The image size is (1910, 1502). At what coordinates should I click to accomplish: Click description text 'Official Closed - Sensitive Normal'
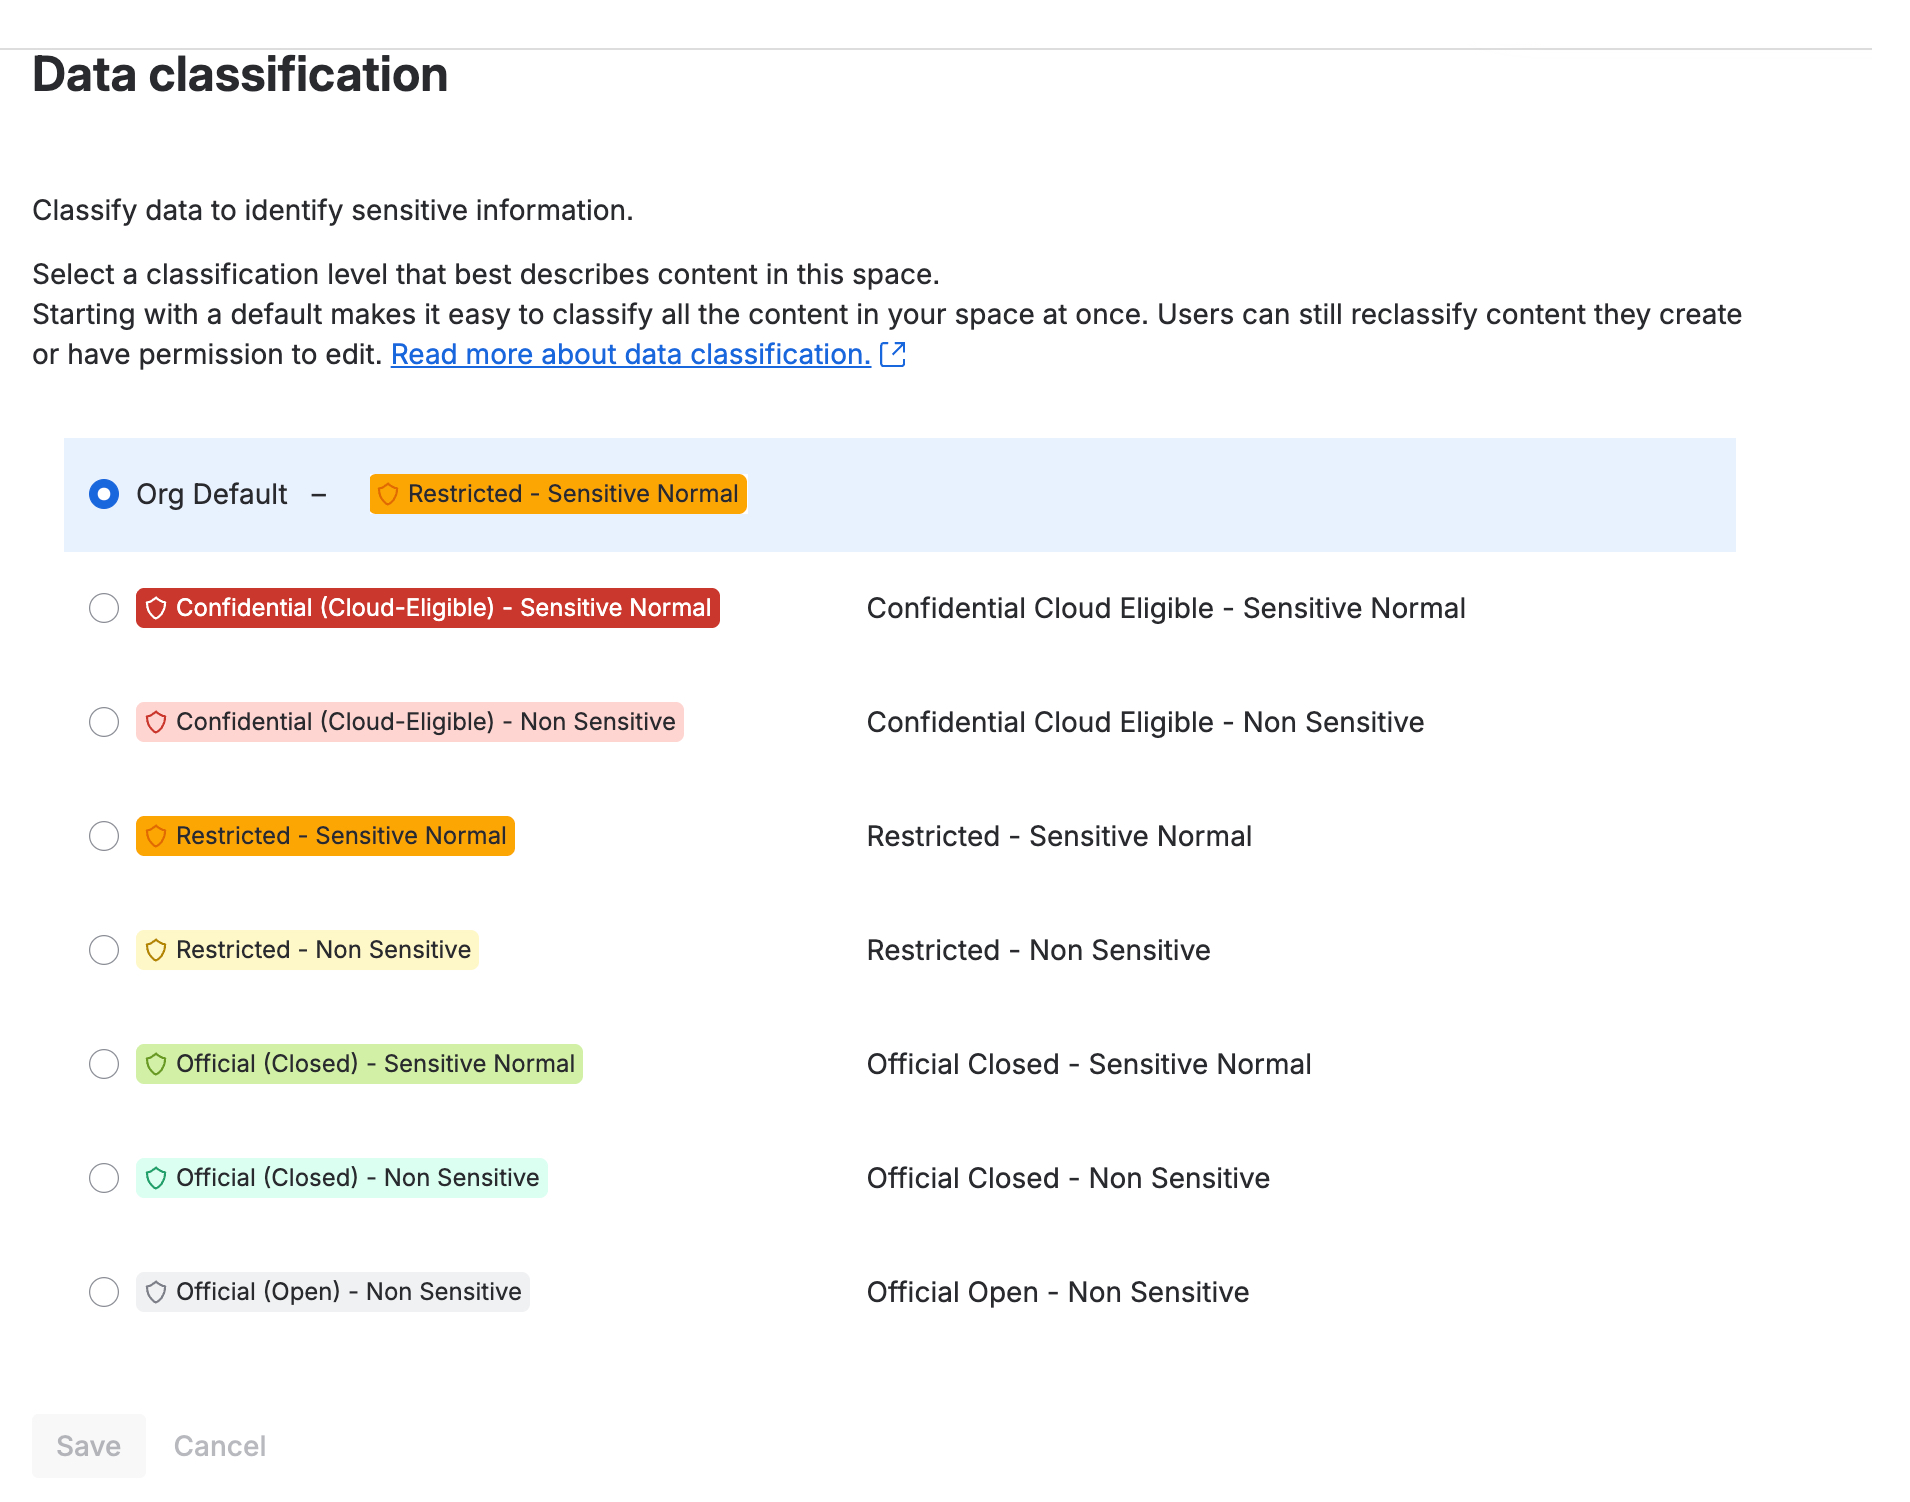click(1089, 1064)
